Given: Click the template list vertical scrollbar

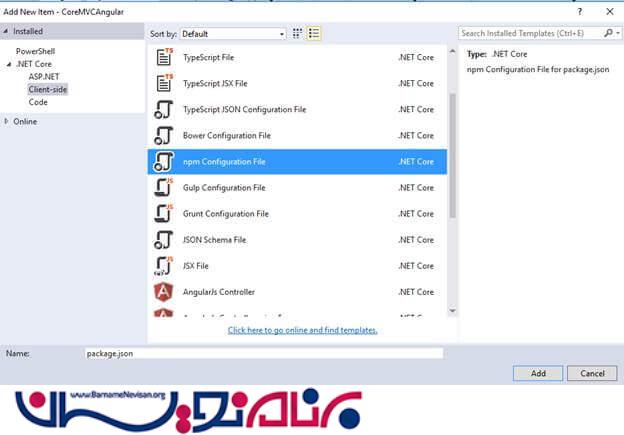Looking at the screenshot, I should coord(452,150).
